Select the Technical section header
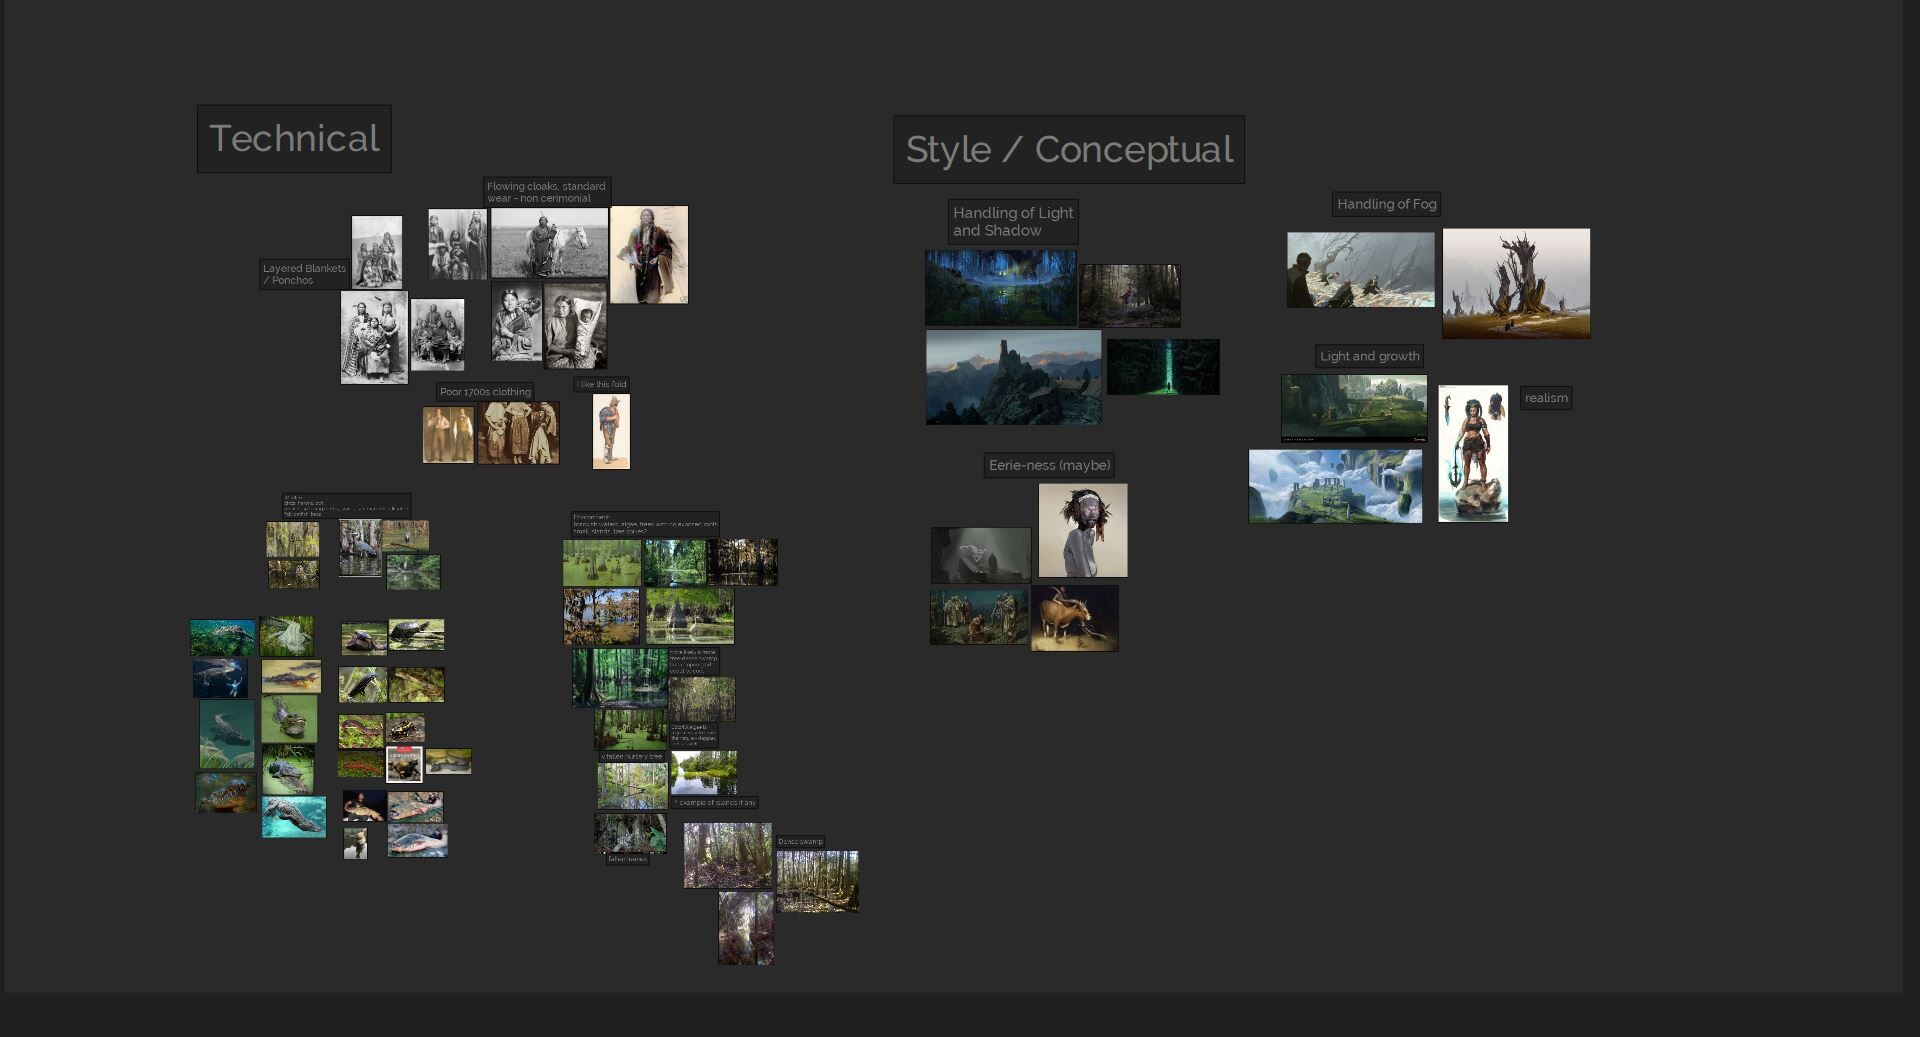Screen dimensions: 1920x1037 point(293,139)
